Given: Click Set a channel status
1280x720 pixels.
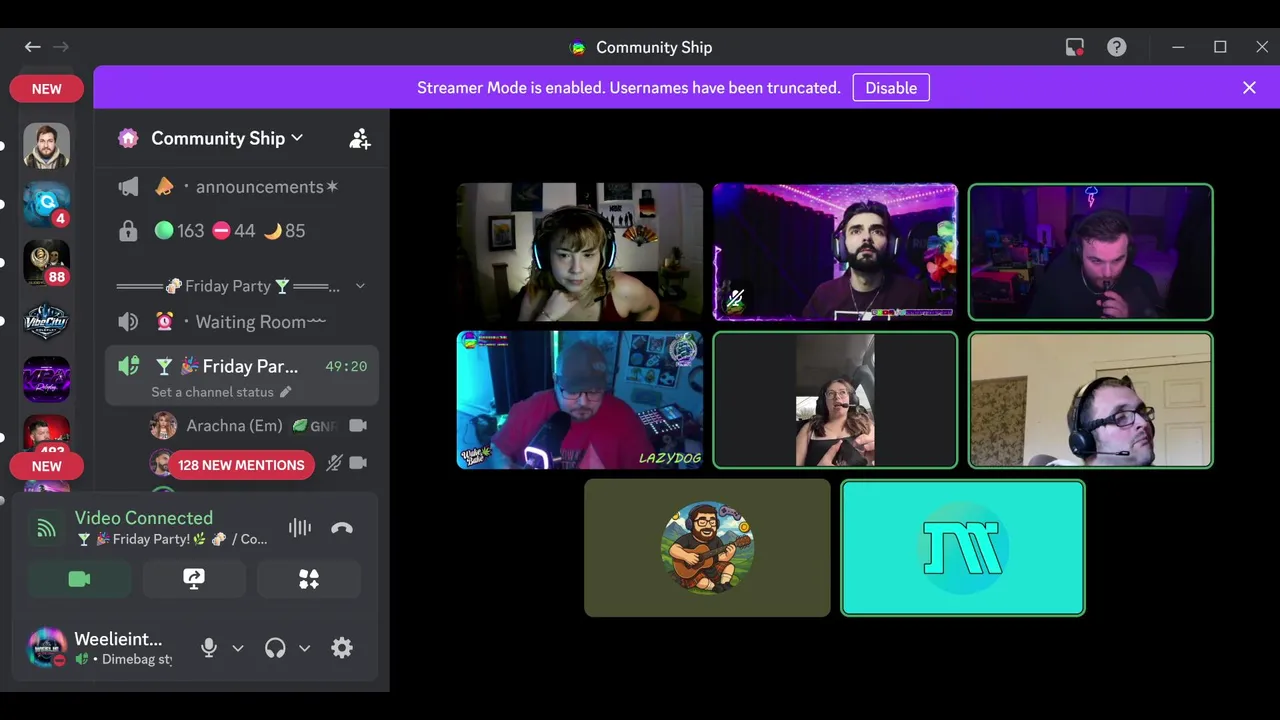Looking at the screenshot, I should click(x=220, y=392).
